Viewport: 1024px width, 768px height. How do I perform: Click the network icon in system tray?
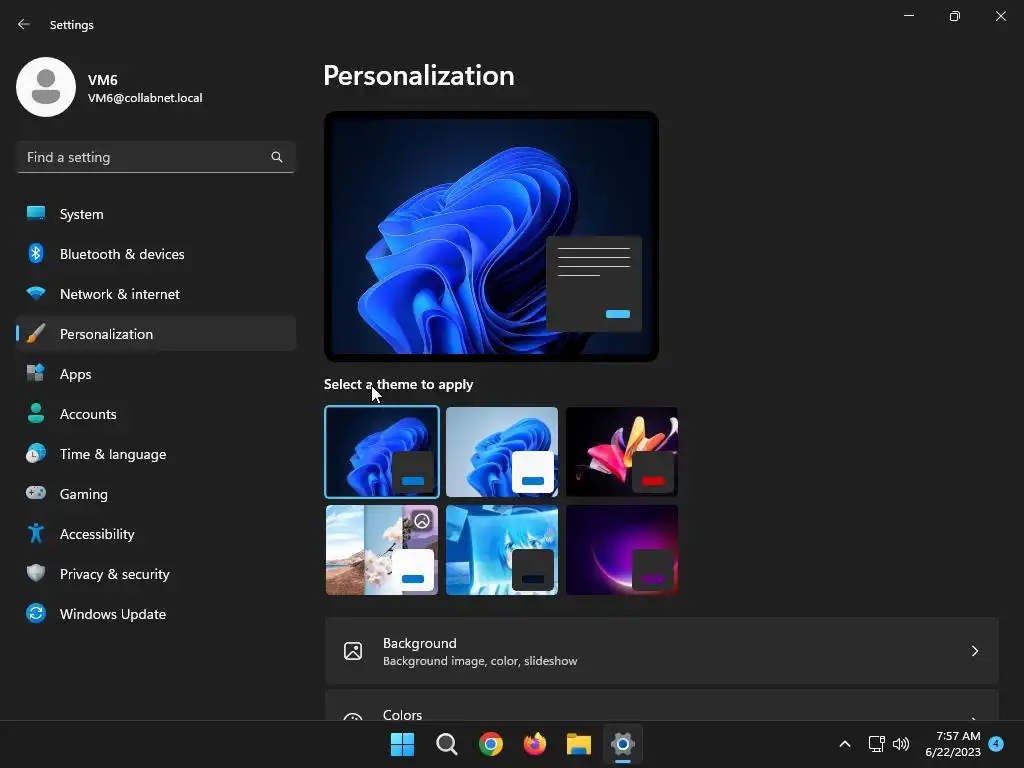click(876, 744)
